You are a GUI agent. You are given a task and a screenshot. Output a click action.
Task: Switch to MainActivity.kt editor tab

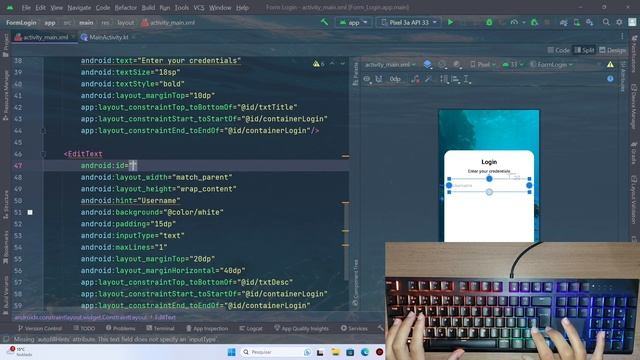(x=108, y=37)
